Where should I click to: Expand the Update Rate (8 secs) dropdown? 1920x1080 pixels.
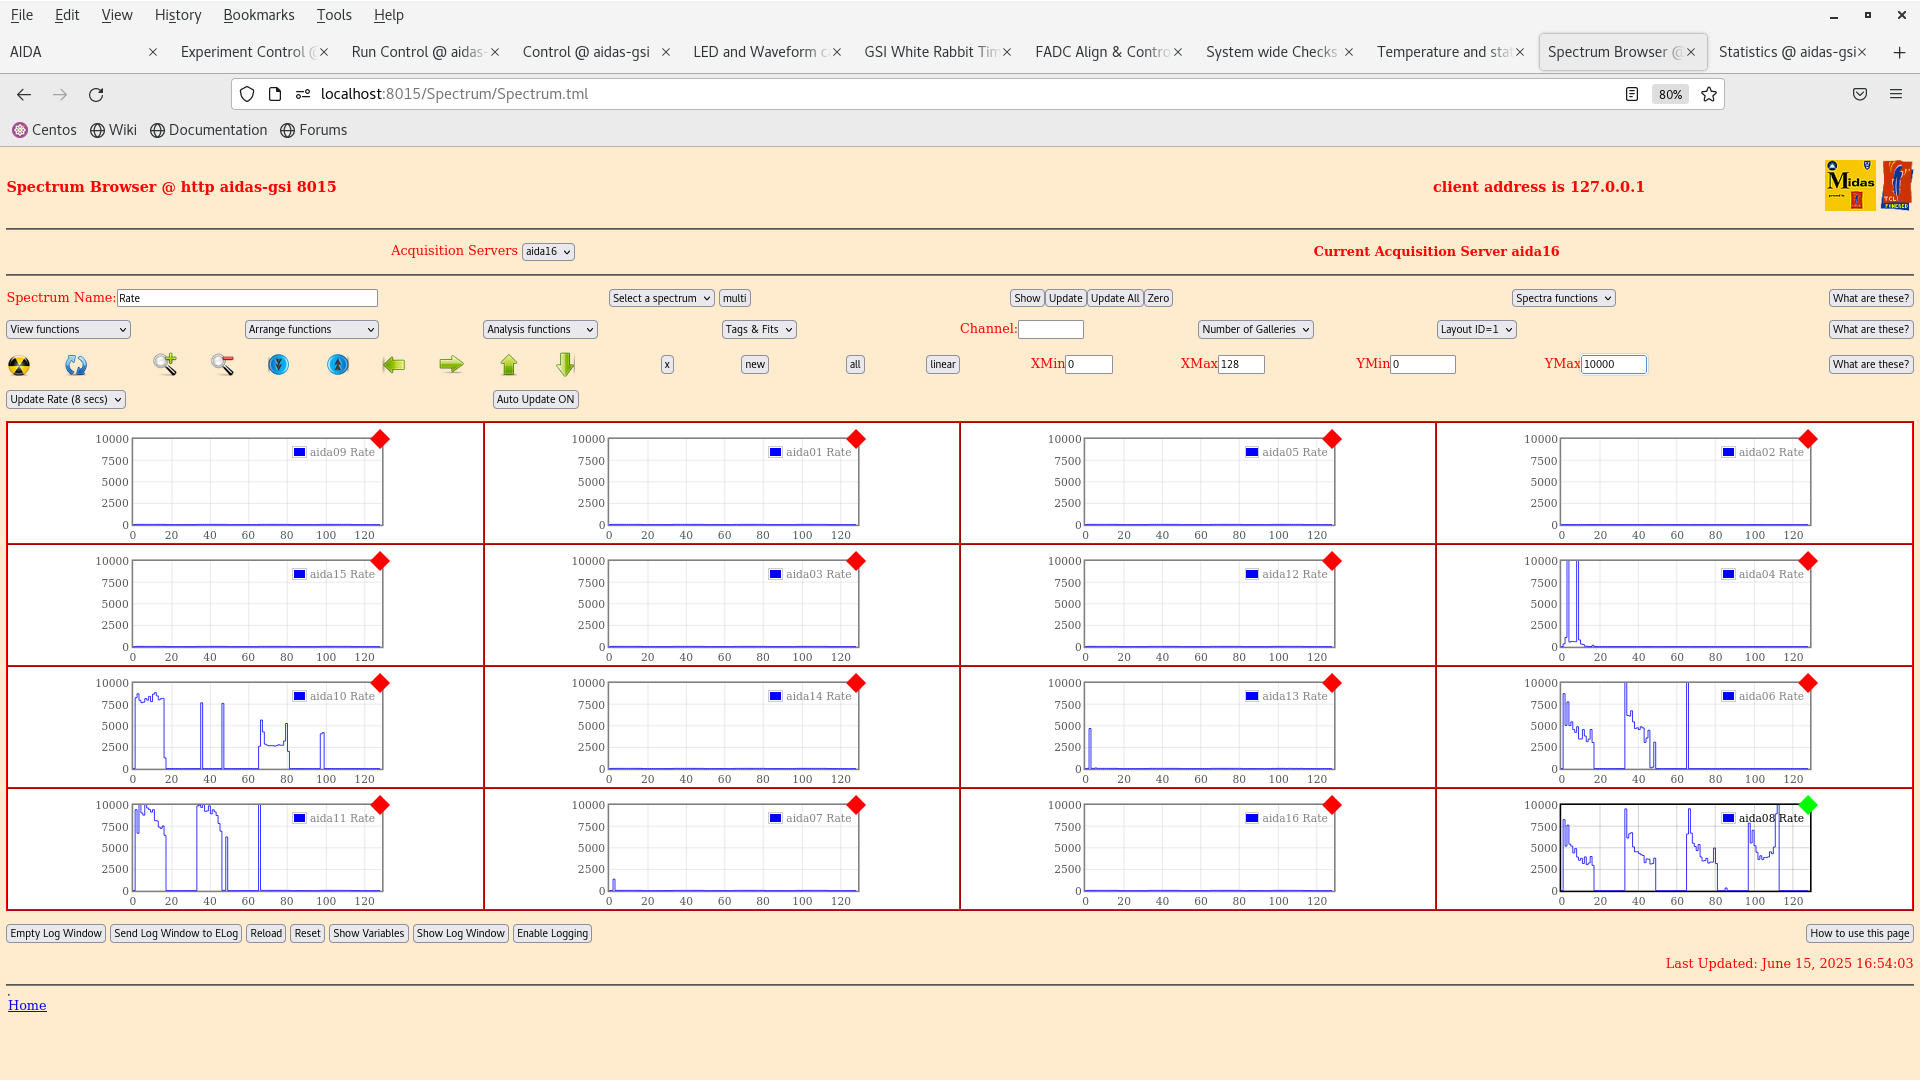pyautogui.click(x=66, y=399)
